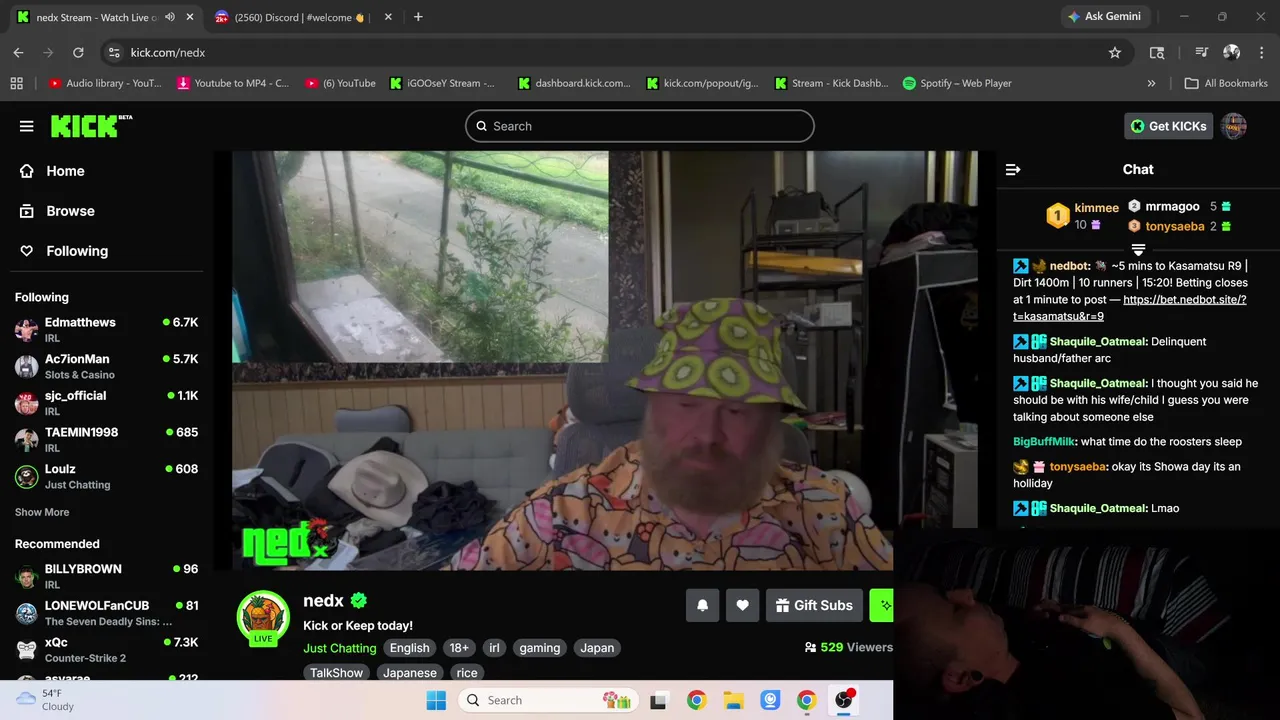
Task: Focus the Kick search field
Action: click(640, 126)
